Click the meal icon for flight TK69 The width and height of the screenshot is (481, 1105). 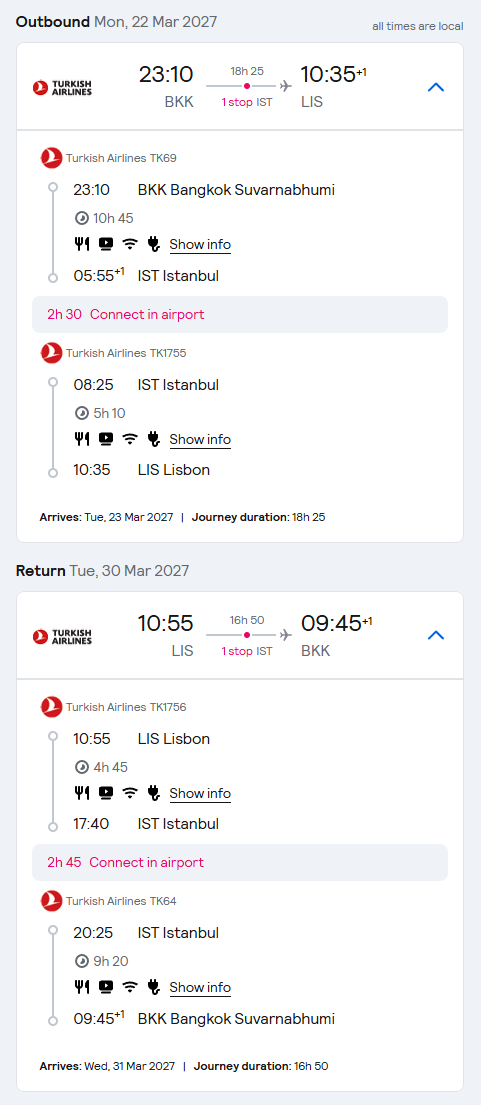(82, 245)
